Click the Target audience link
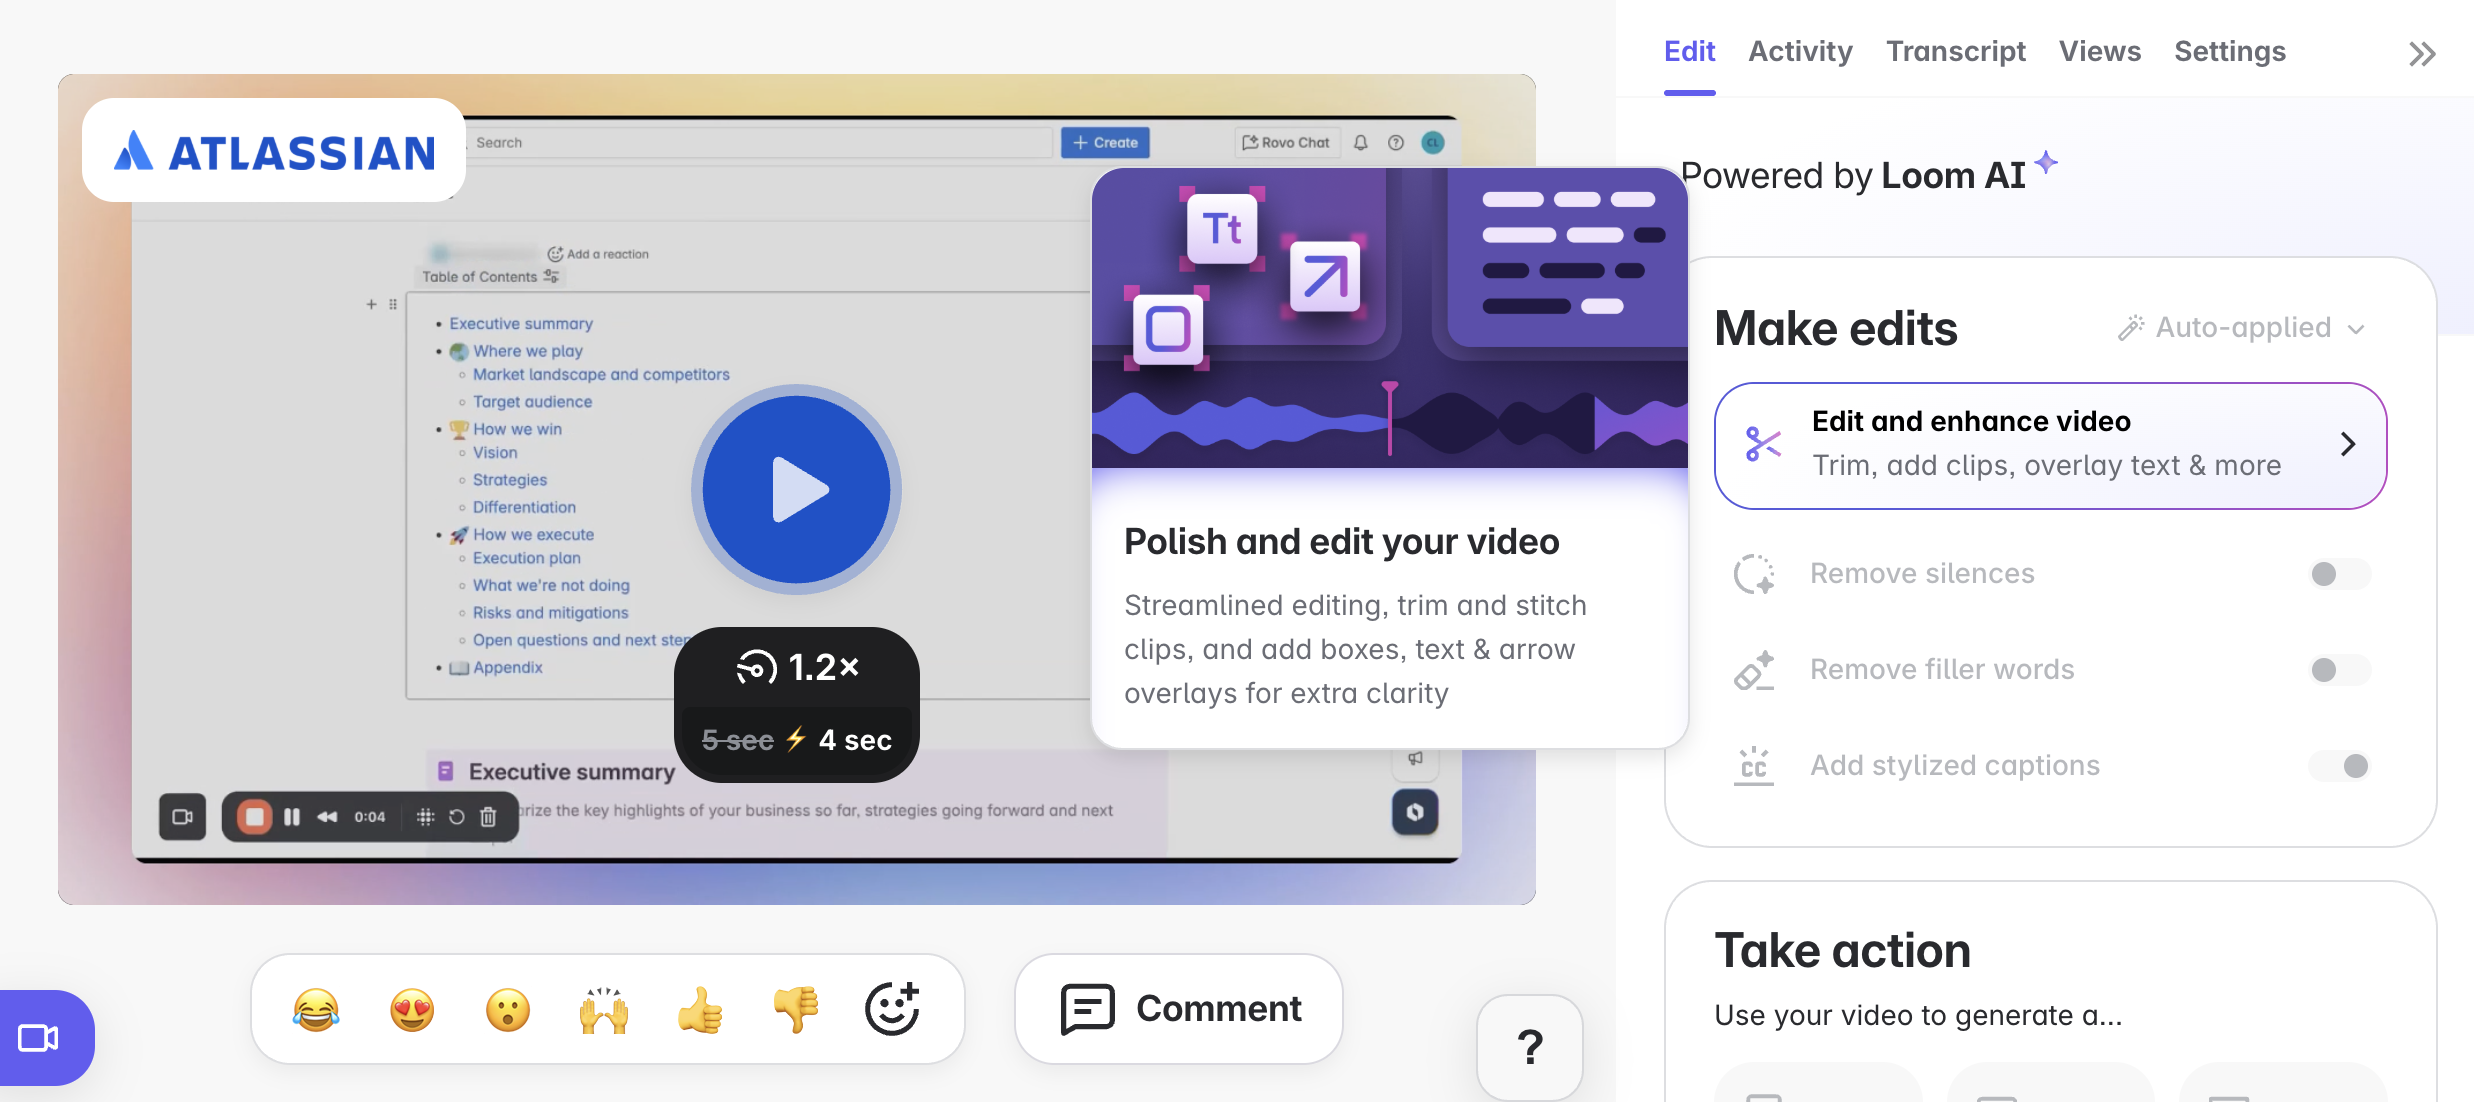 coord(532,402)
